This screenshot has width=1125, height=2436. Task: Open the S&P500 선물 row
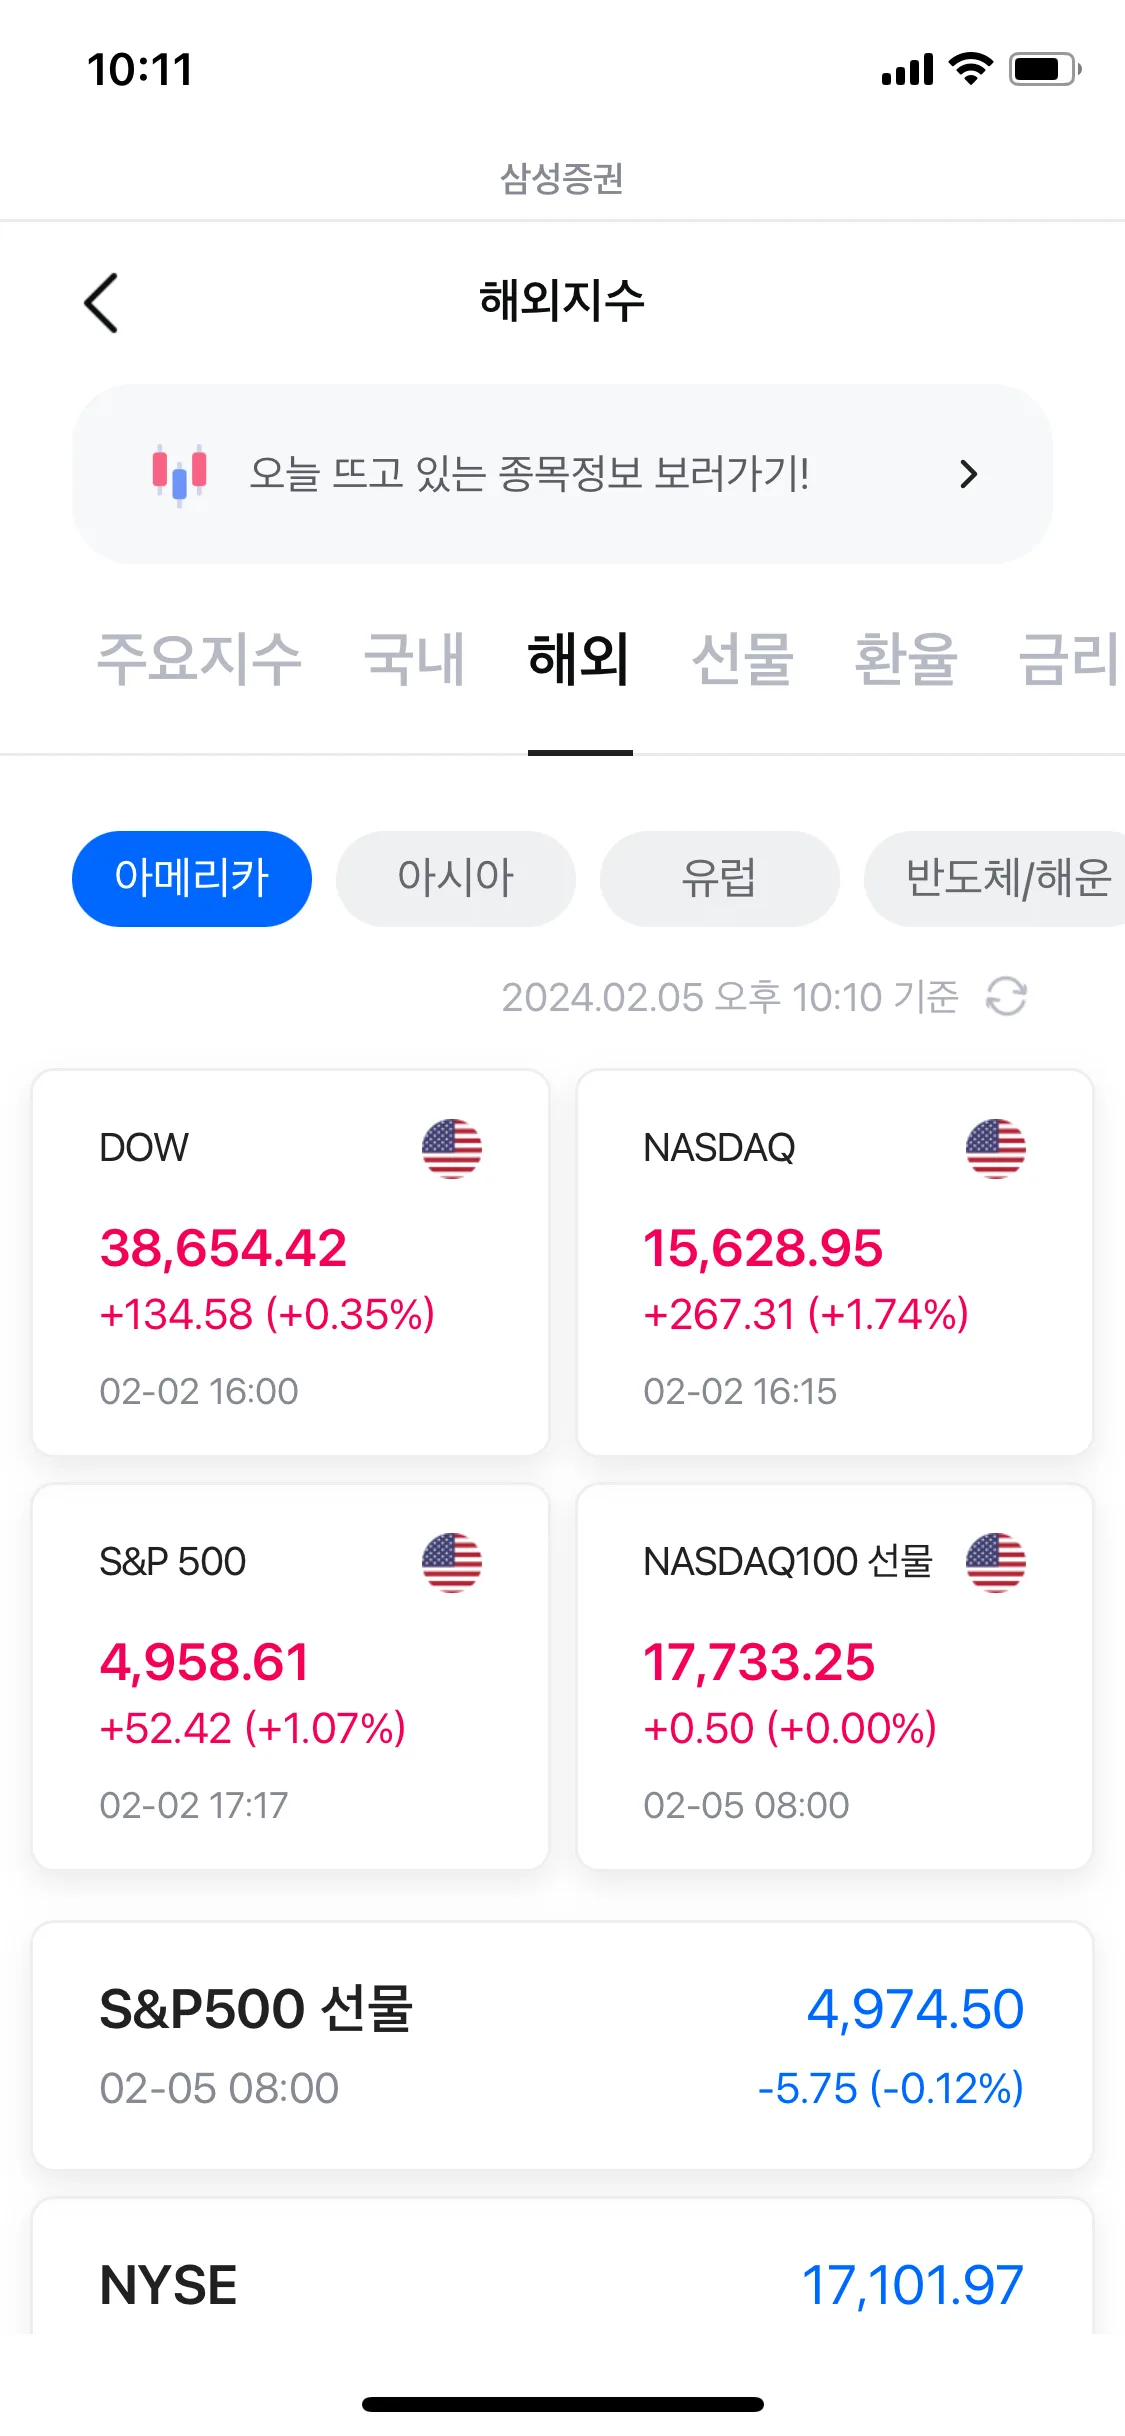coord(562,2045)
